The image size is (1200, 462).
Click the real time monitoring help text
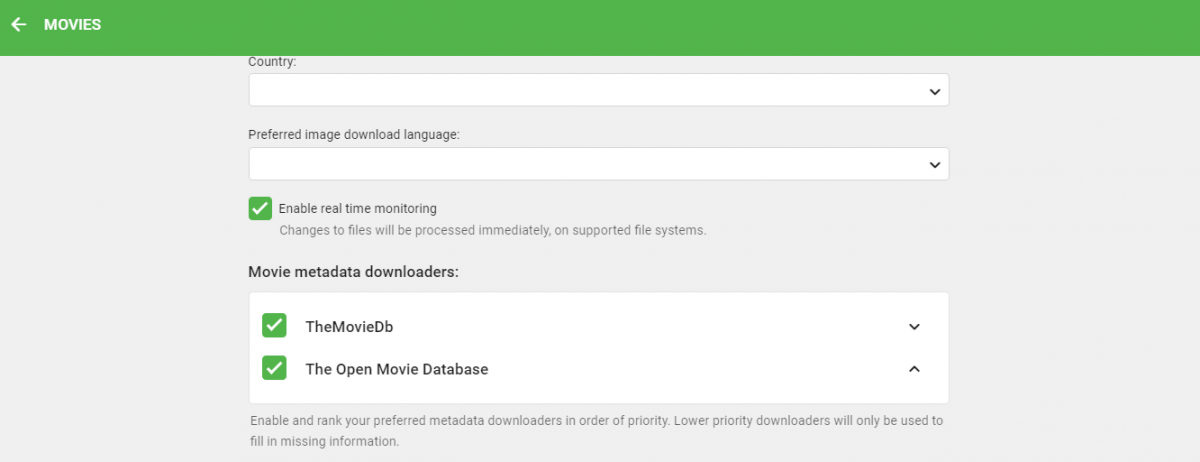point(492,230)
